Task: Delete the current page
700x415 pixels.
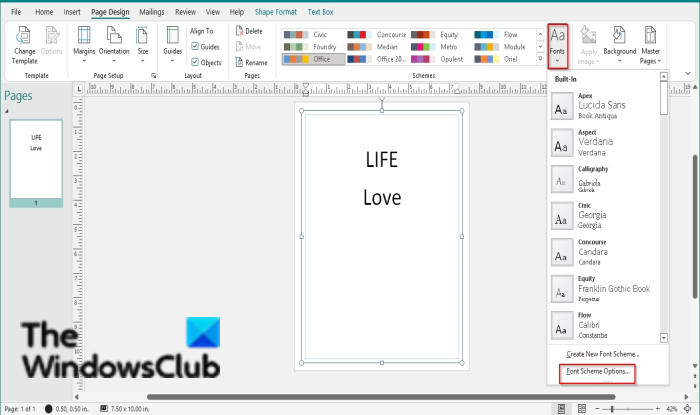Action: tap(249, 31)
